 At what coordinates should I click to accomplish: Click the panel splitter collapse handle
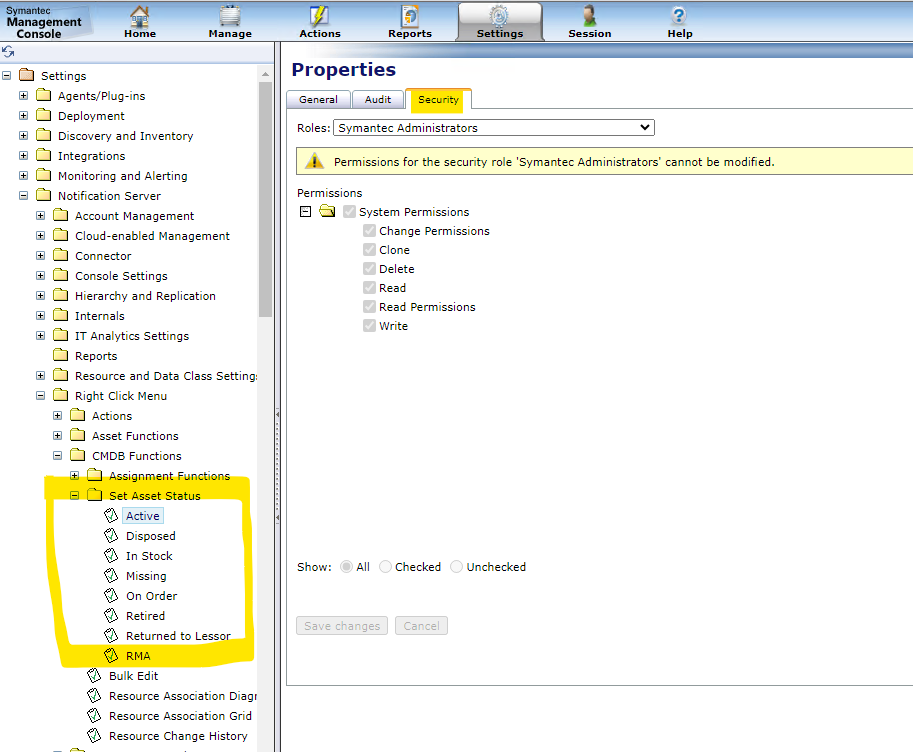pyautogui.click(x=278, y=466)
